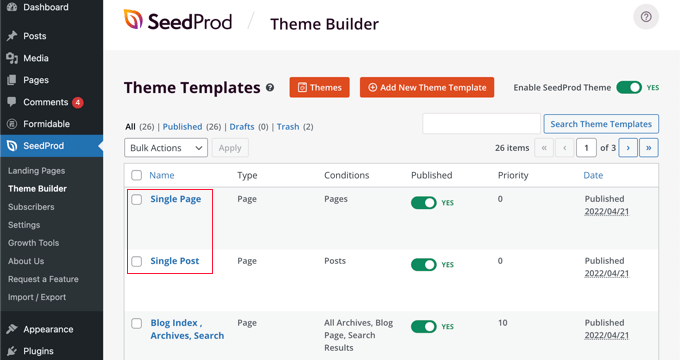Screen dimensions: 680x360
Task: Open Pages in the sidebar menu
Action: tap(36, 80)
